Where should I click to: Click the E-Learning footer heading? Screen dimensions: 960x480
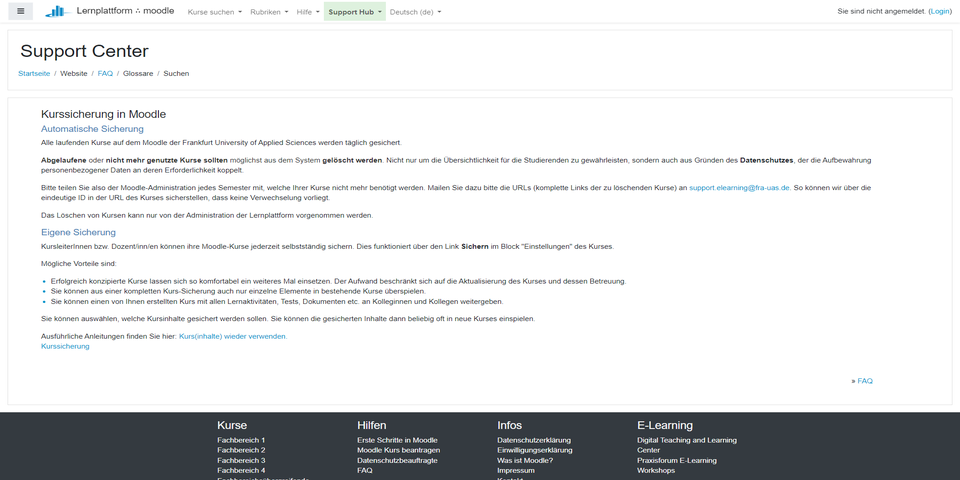pyautogui.click(x=665, y=426)
